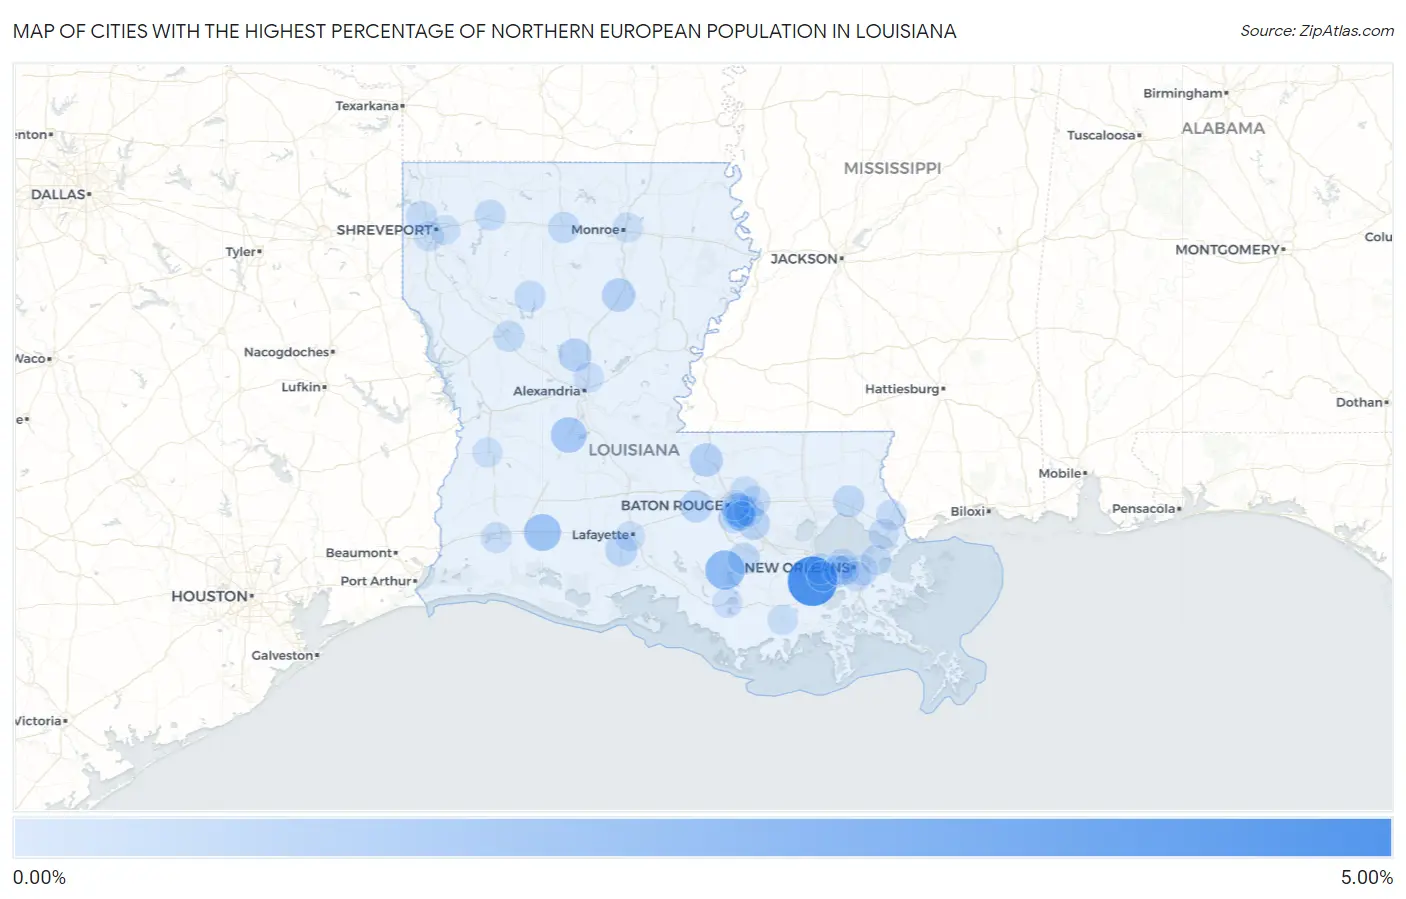Click the Galveston city label
Screen dimensions: 1406x899
[282, 656]
